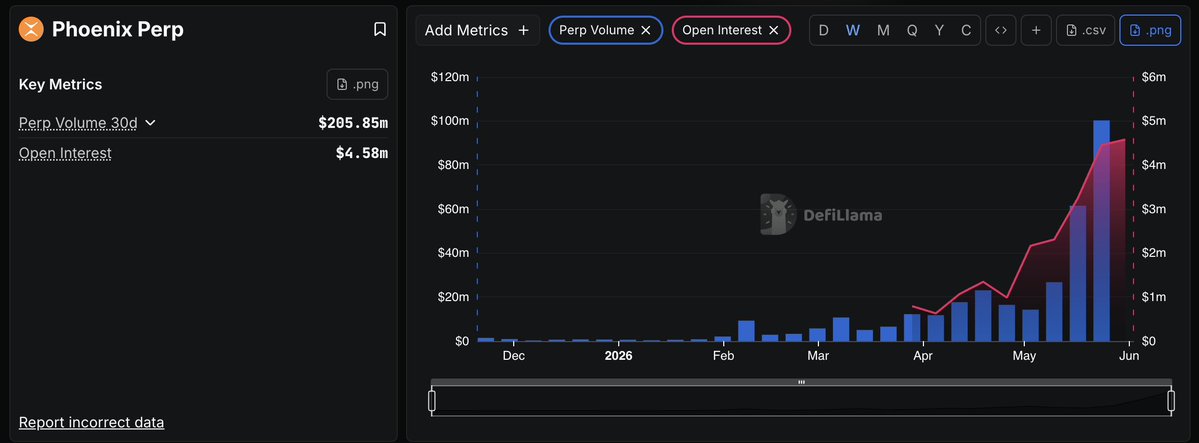Click the 2026 x-axis label
This screenshot has height=443, width=1199.
tap(618, 356)
